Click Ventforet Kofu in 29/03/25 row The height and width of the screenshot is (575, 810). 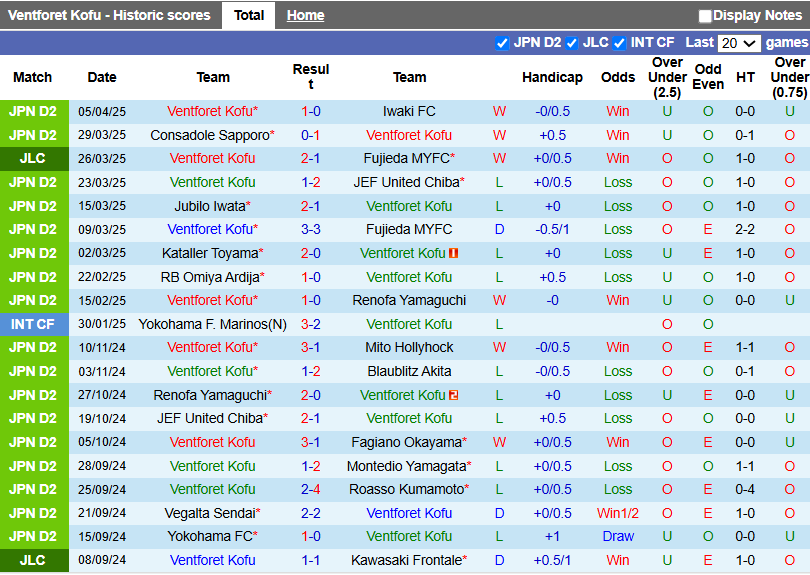point(409,135)
